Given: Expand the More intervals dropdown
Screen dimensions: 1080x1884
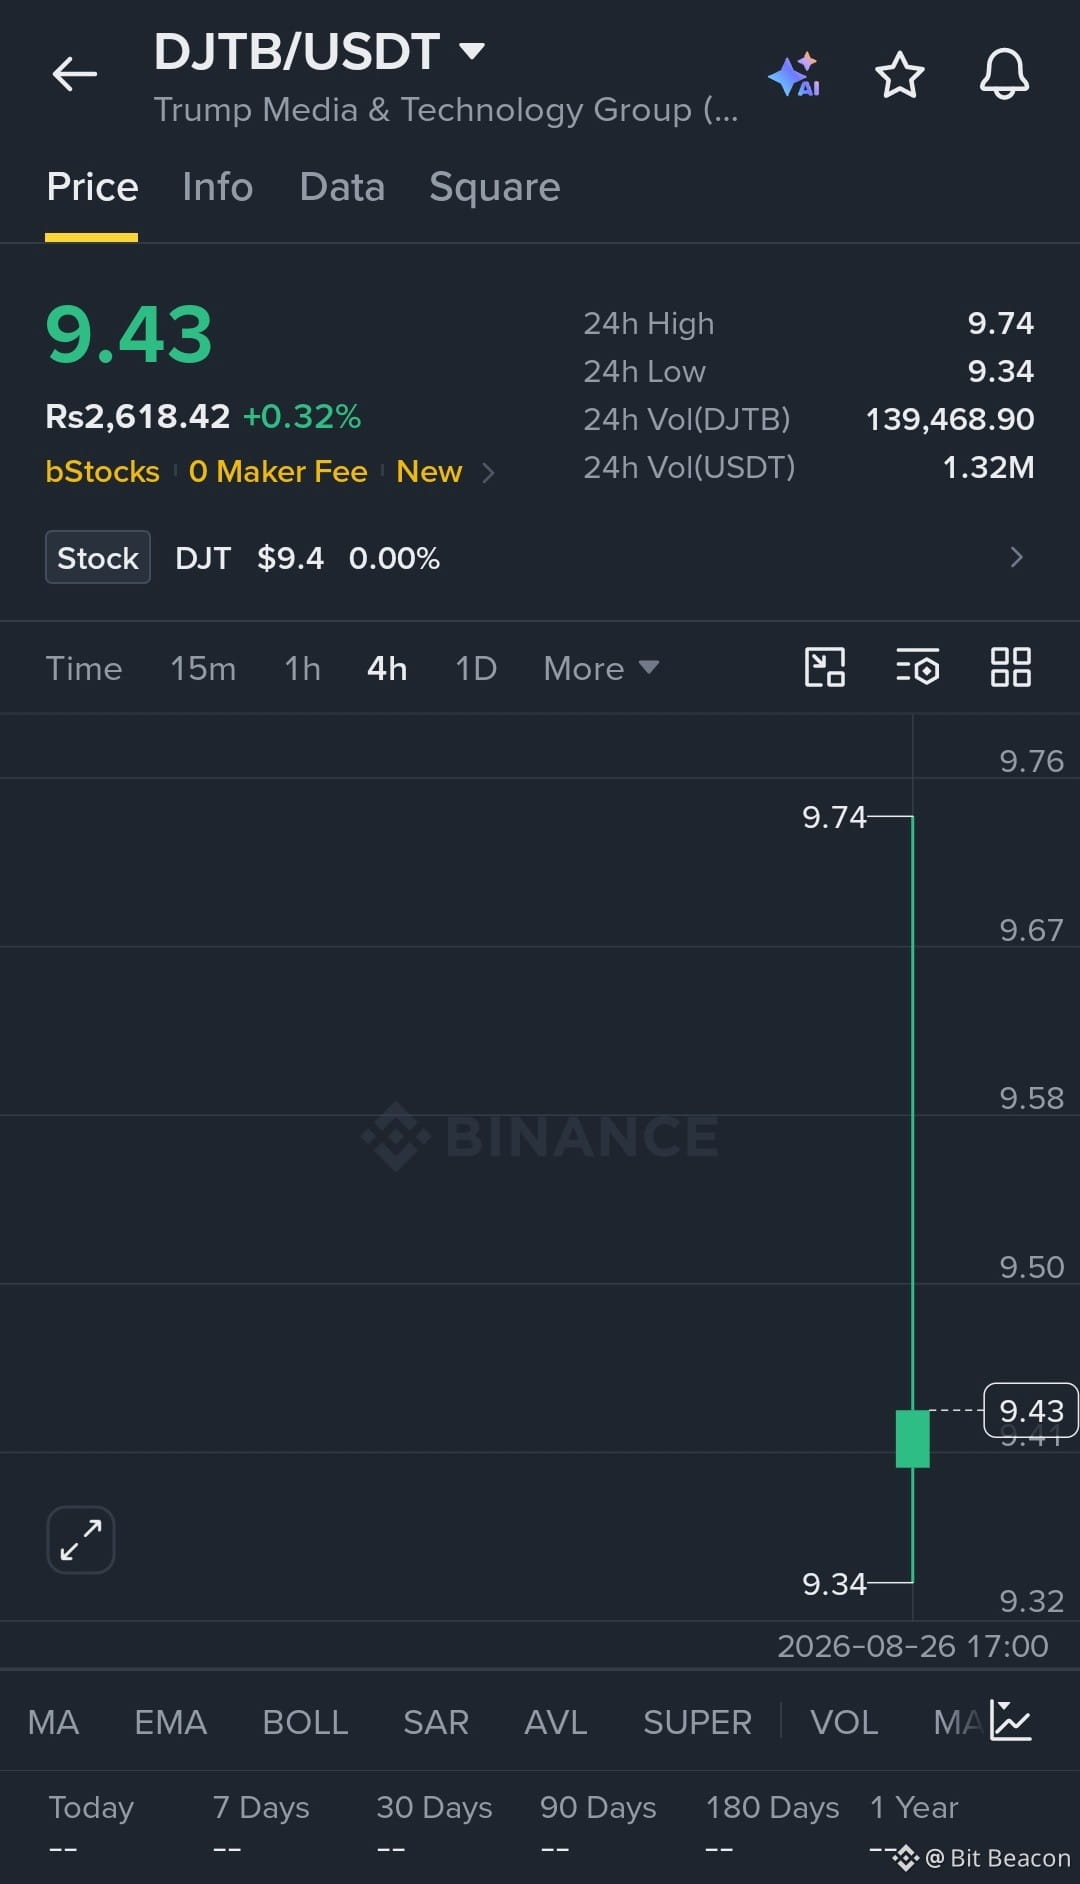Looking at the screenshot, I should click(601, 668).
